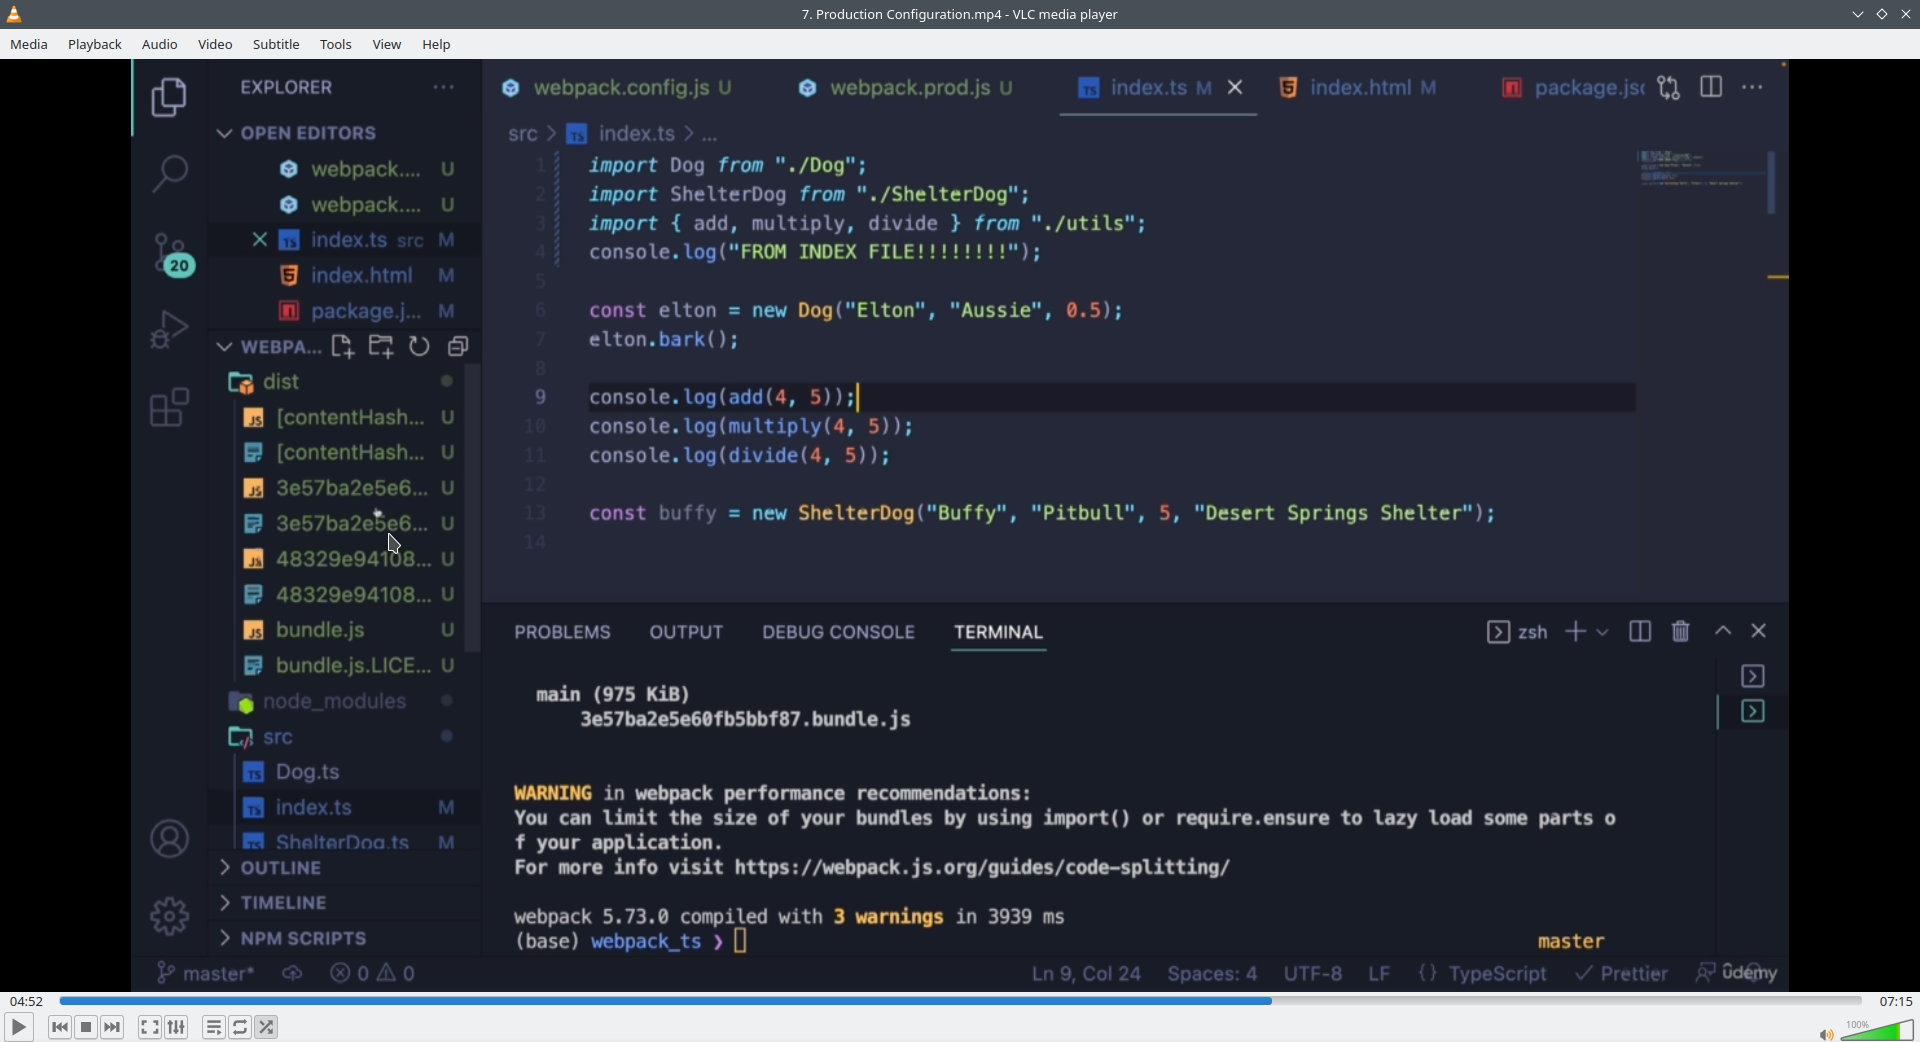Click Prettier in the status bar
Screen dimensions: 1920x1042
click(x=1622, y=974)
